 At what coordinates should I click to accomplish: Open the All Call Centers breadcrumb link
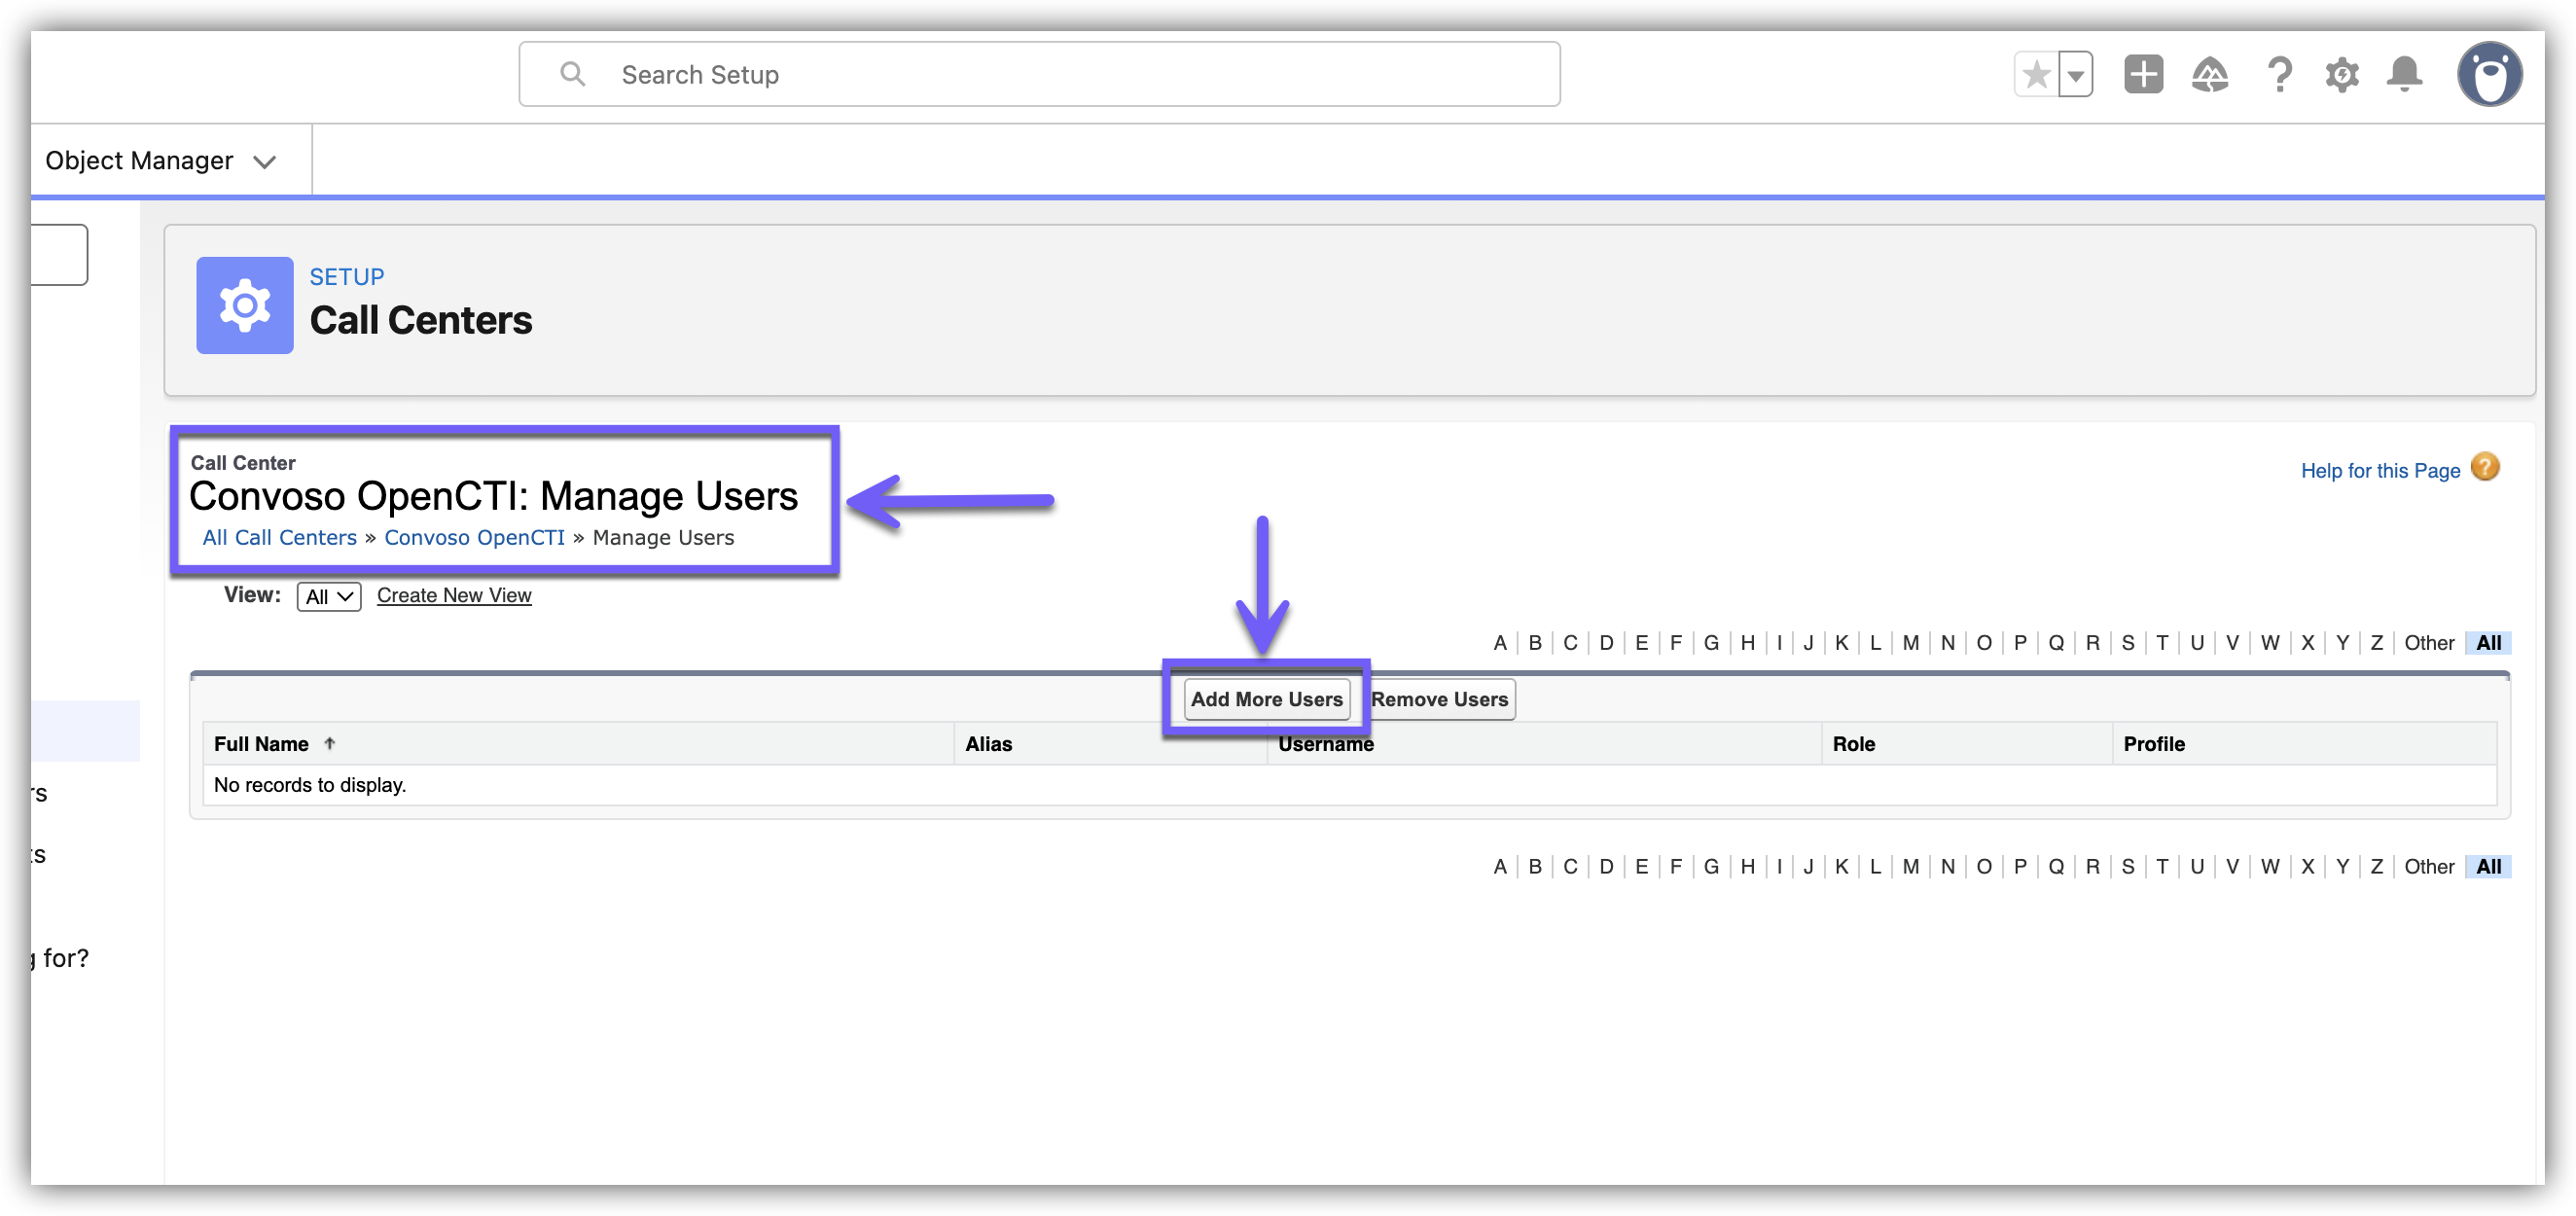[279, 538]
